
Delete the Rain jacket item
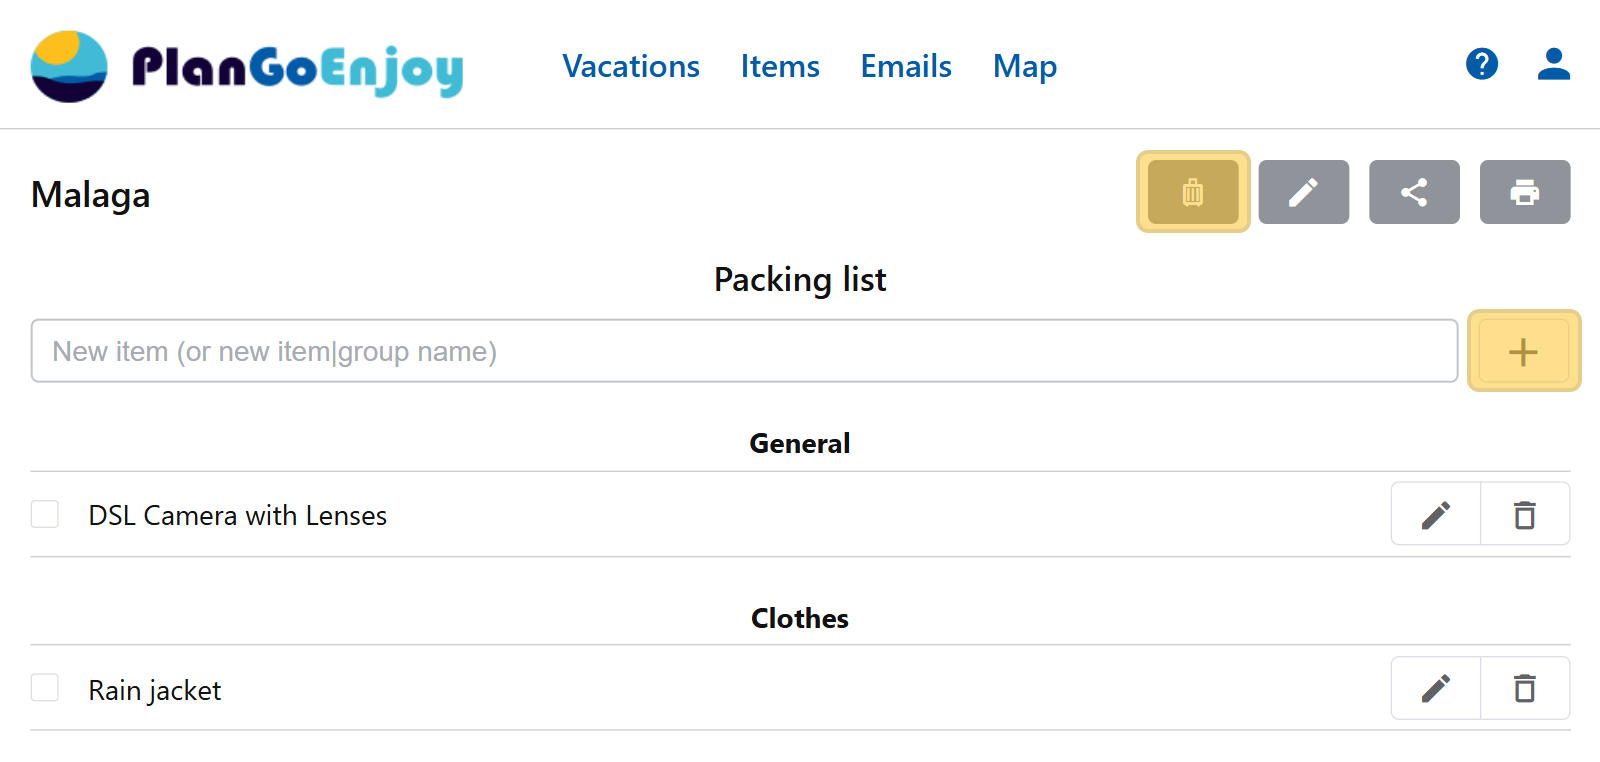(x=1524, y=689)
